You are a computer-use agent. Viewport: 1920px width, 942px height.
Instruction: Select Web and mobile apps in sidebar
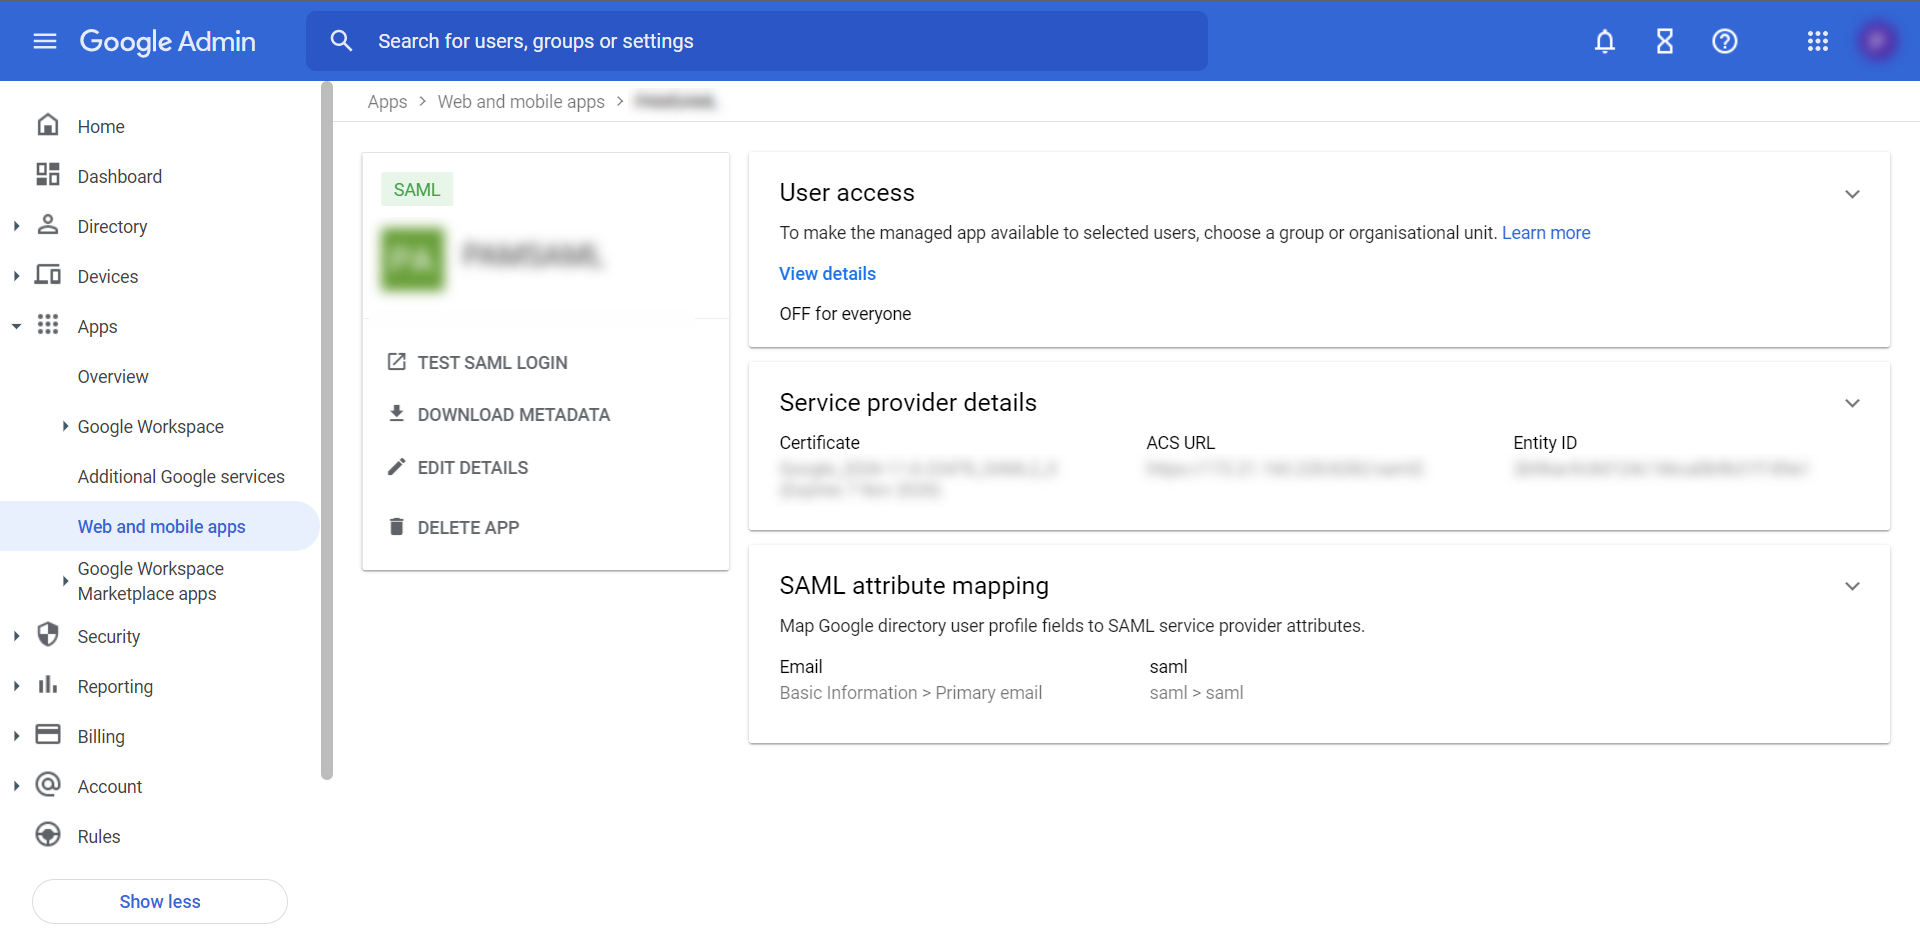point(161,526)
